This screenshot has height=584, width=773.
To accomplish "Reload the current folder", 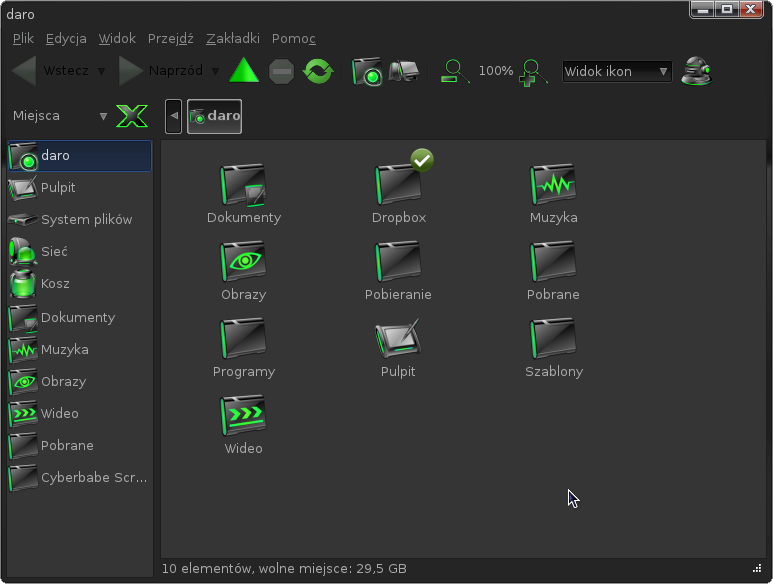I will [x=318, y=71].
